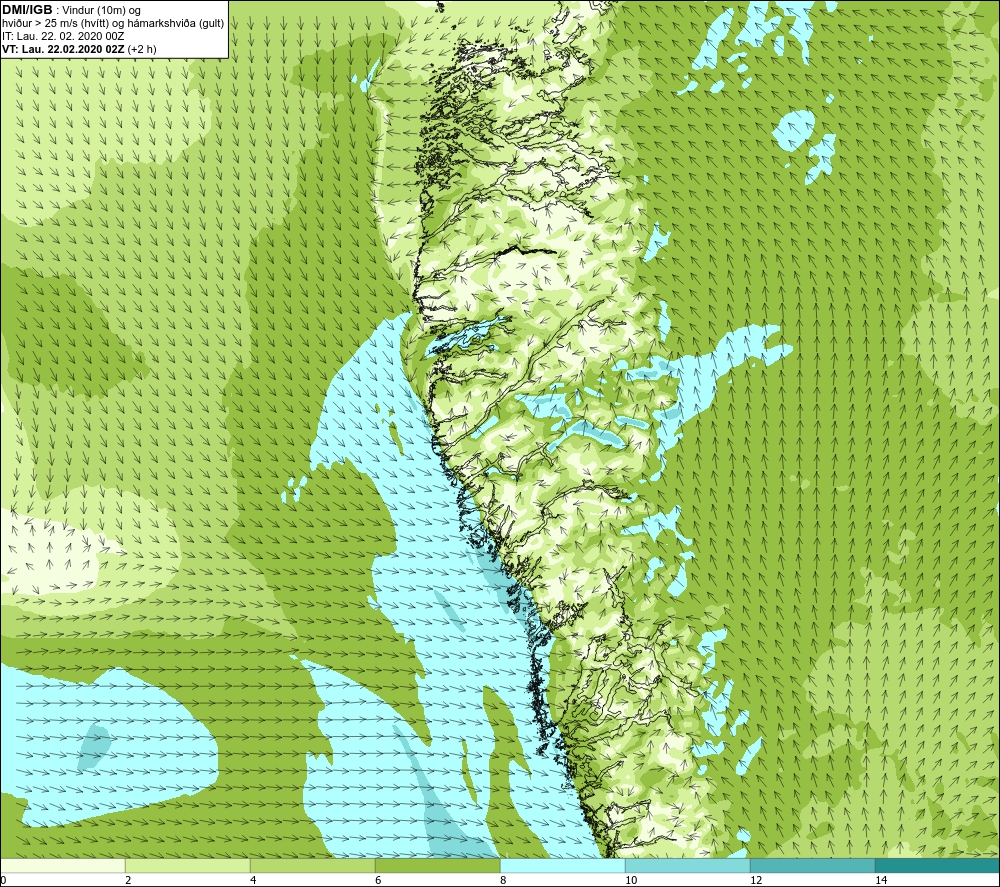The height and width of the screenshot is (887, 1000).
Task: Click the 10–12 m/s cyan swatch
Action: click(x=688, y=866)
